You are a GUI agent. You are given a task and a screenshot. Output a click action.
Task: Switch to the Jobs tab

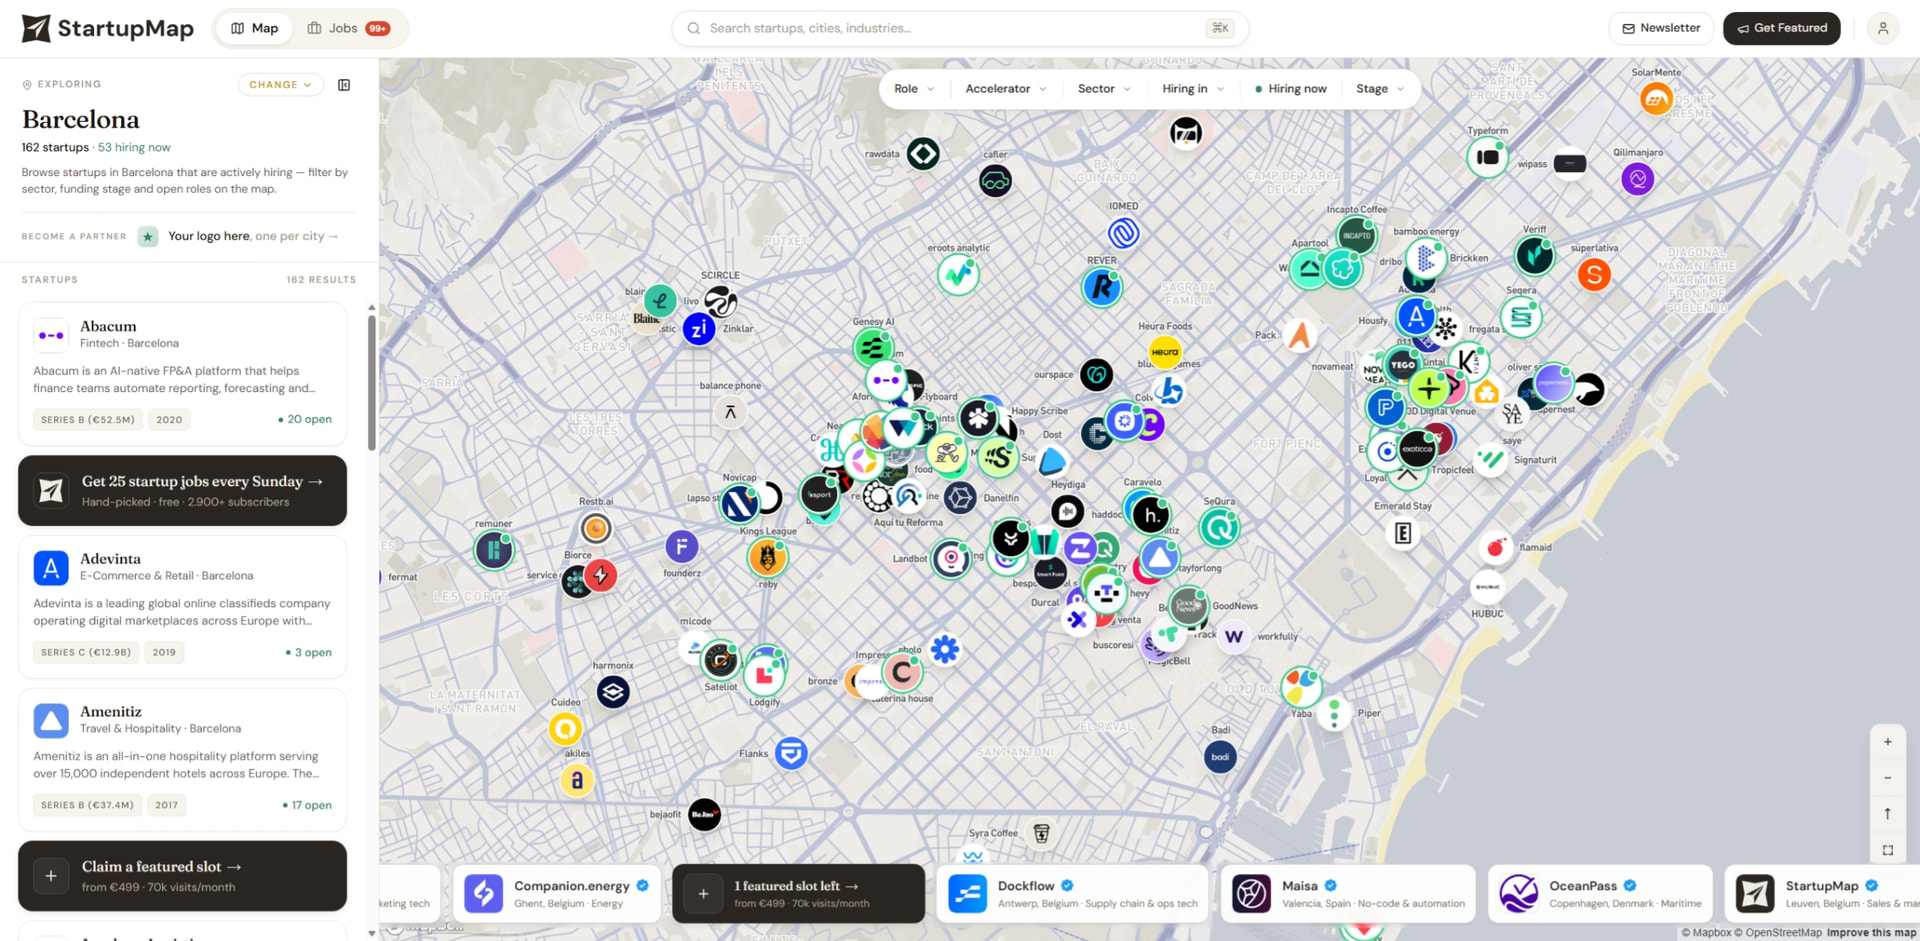(348, 28)
